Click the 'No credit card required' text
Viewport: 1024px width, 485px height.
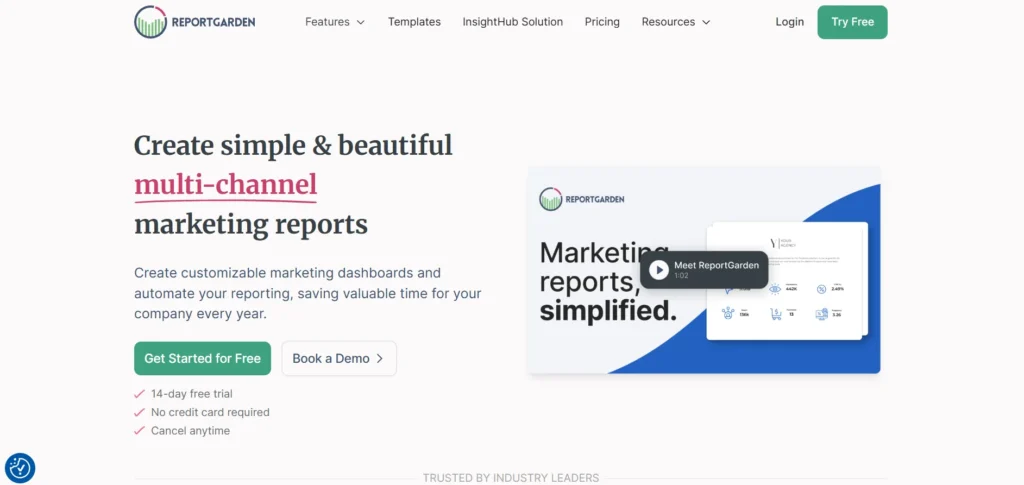click(x=210, y=413)
